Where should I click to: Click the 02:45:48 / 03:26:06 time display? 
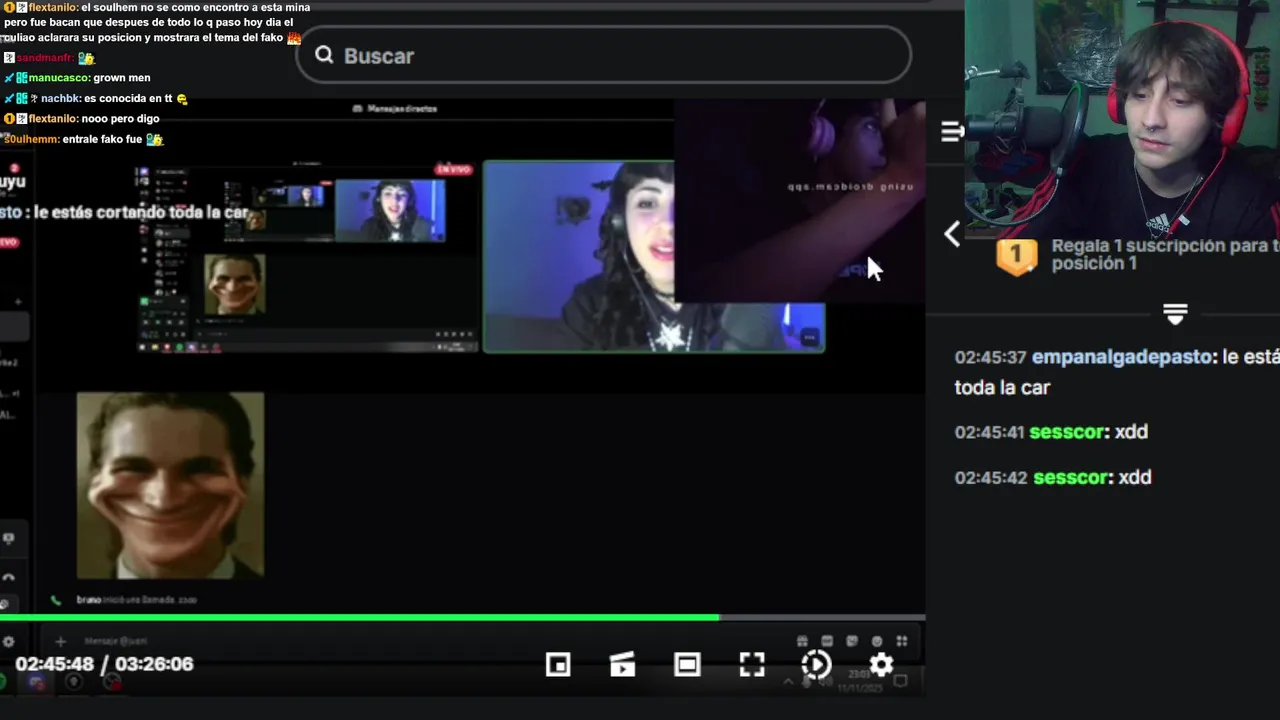[104, 664]
